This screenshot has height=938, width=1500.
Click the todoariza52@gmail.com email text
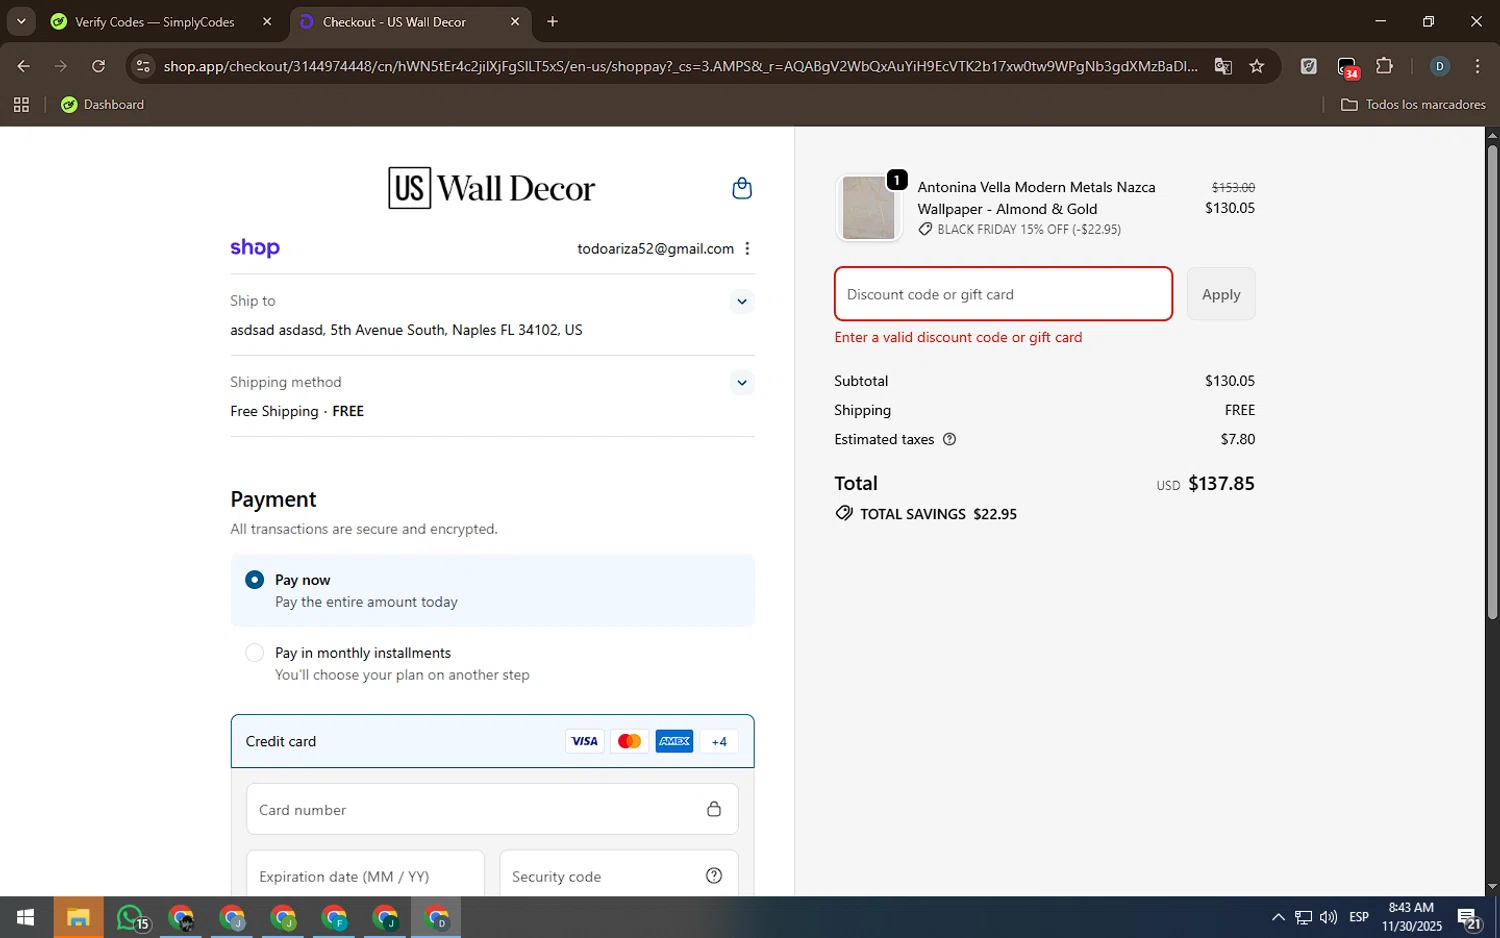655,249
